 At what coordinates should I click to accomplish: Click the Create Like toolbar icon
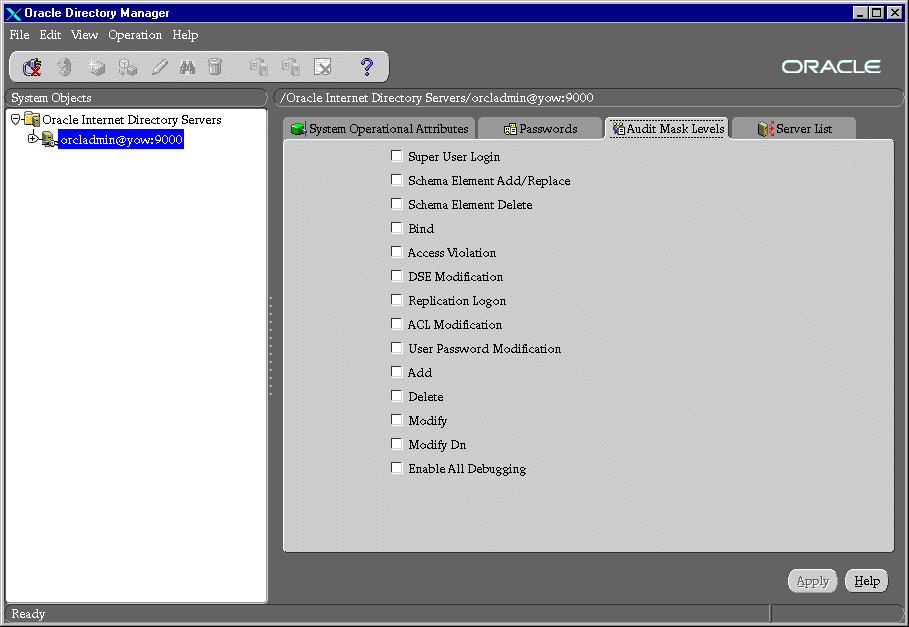coord(127,67)
